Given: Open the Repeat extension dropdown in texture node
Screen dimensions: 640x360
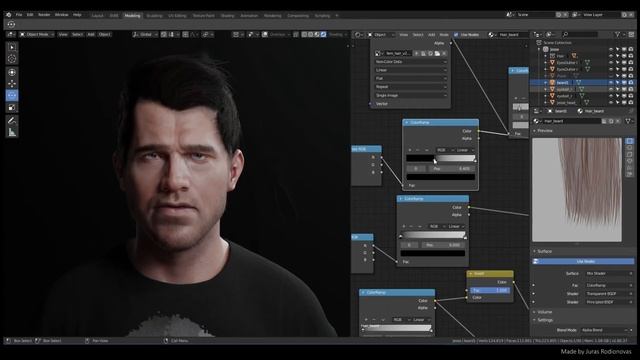Looking at the screenshot, I should point(411,87).
